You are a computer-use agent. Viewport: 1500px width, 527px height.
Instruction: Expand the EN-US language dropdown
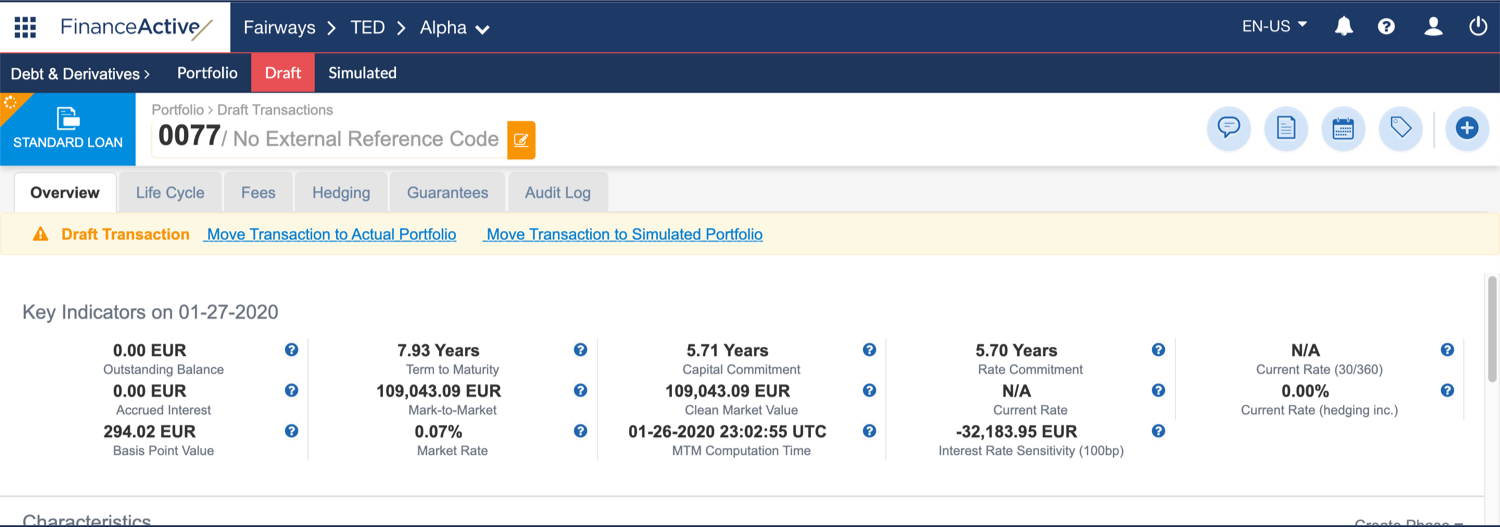point(1274,27)
